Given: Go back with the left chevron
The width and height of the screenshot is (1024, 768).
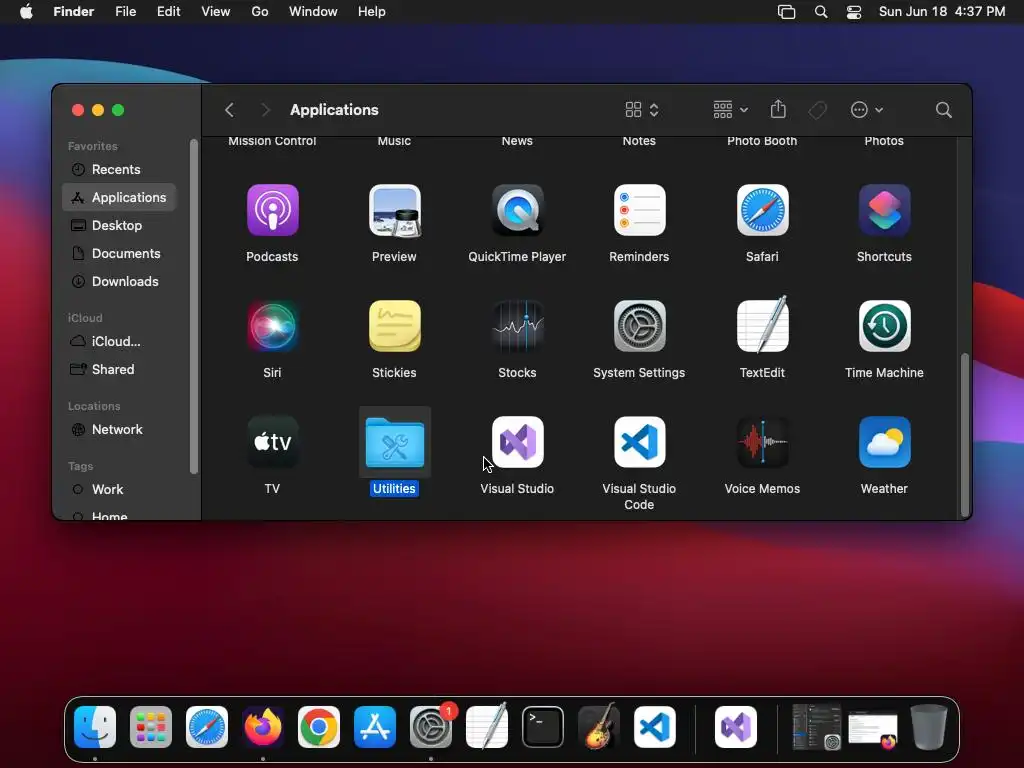Looking at the screenshot, I should point(229,110).
